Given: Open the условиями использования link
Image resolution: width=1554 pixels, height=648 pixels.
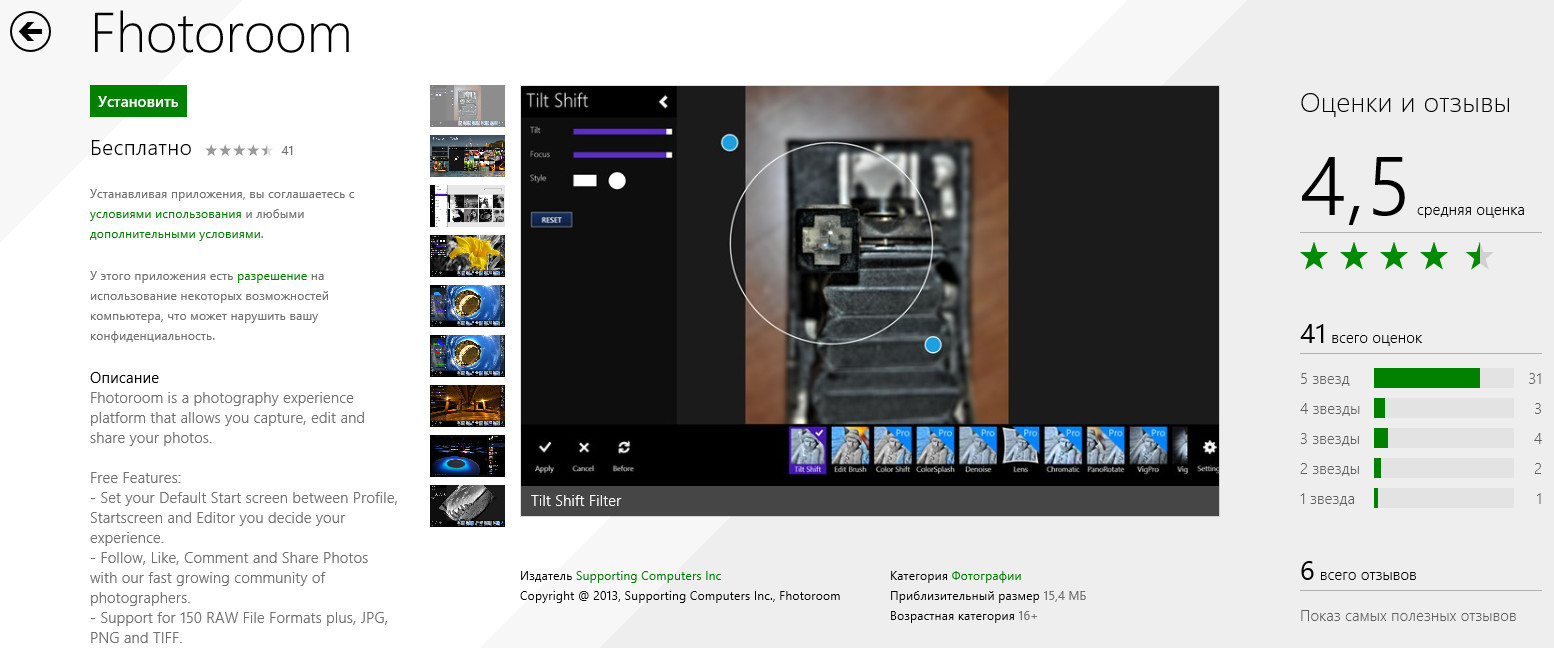Looking at the screenshot, I should [166, 214].
